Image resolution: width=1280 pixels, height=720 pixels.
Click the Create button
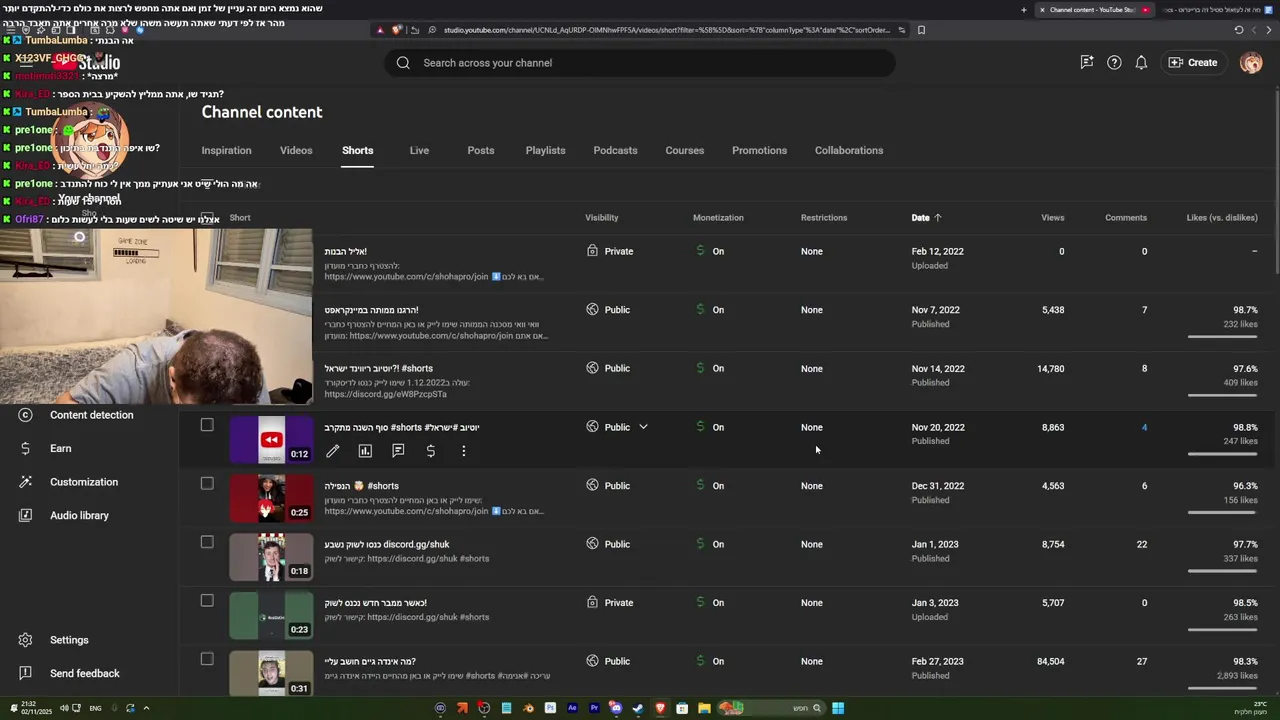click(1193, 62)
